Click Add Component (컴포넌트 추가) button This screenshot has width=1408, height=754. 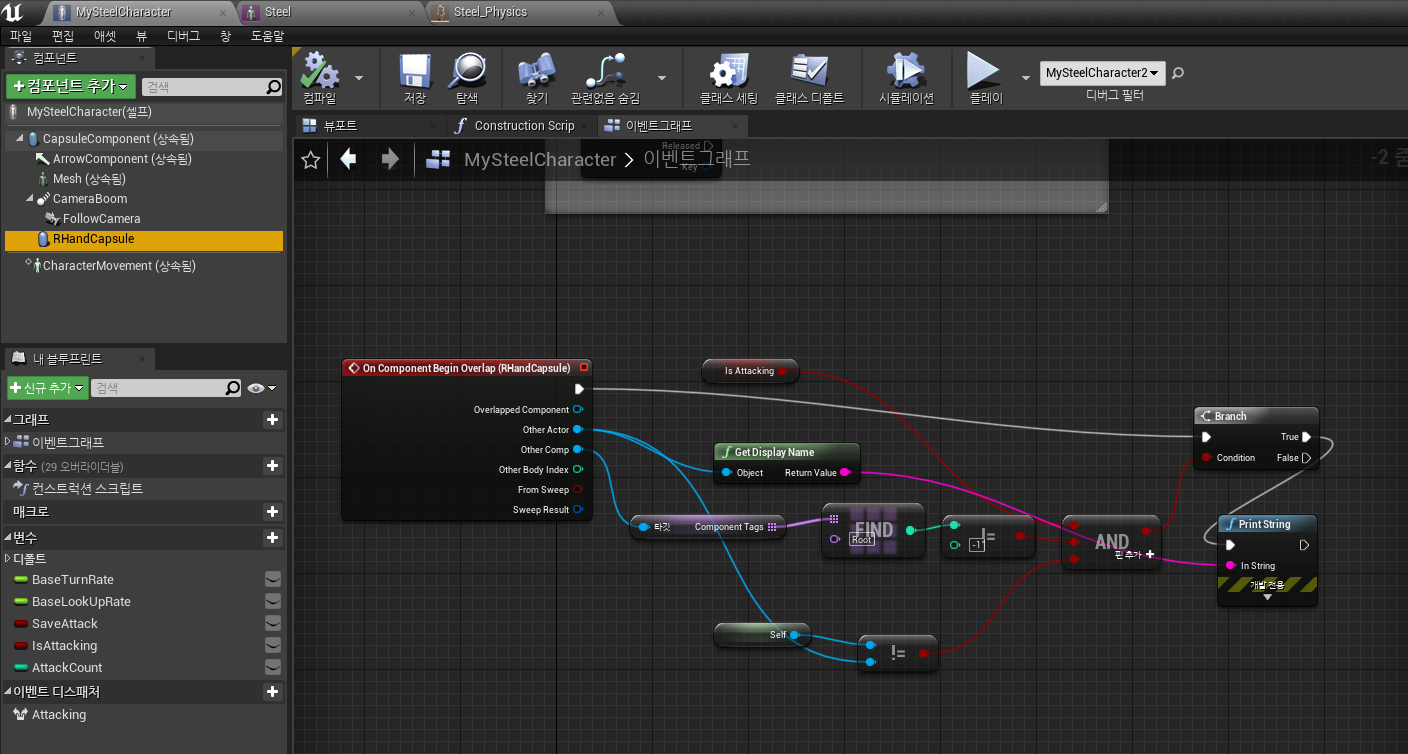tap(70, 87)
